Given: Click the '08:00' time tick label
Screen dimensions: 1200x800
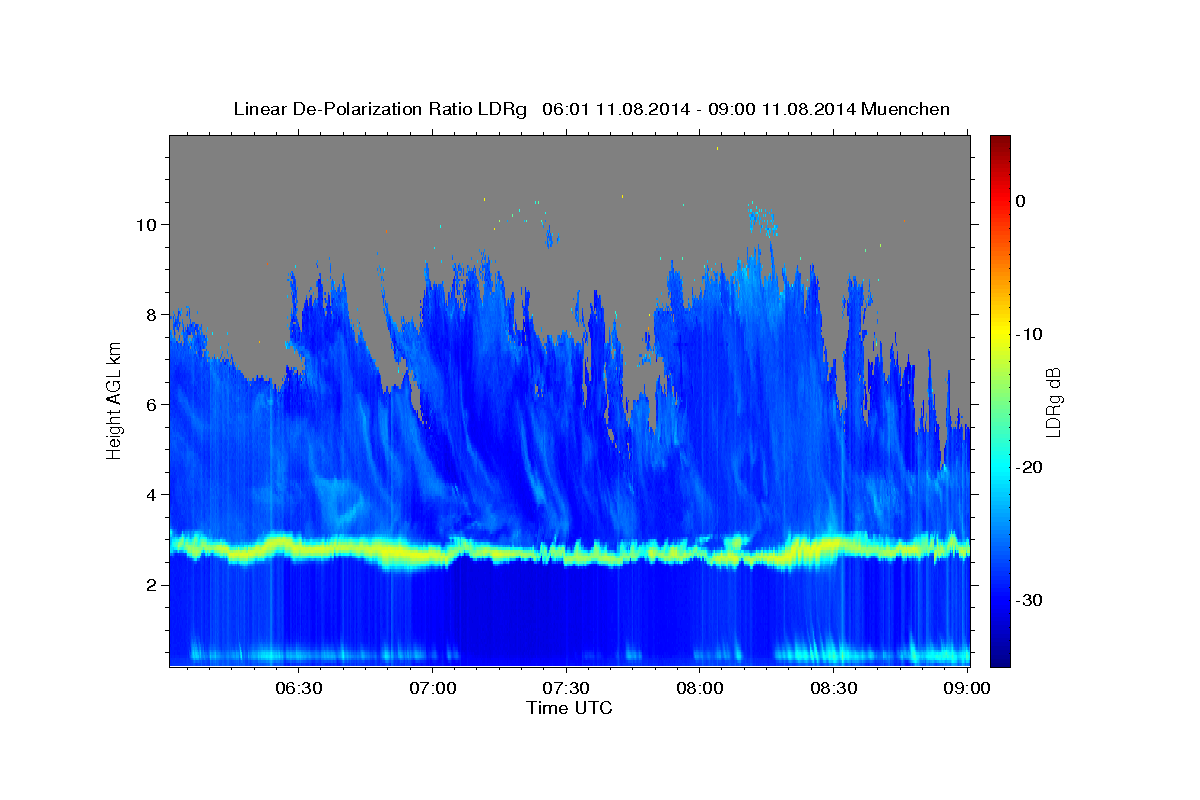Looking at the screenshot, I should coord(700,688).
